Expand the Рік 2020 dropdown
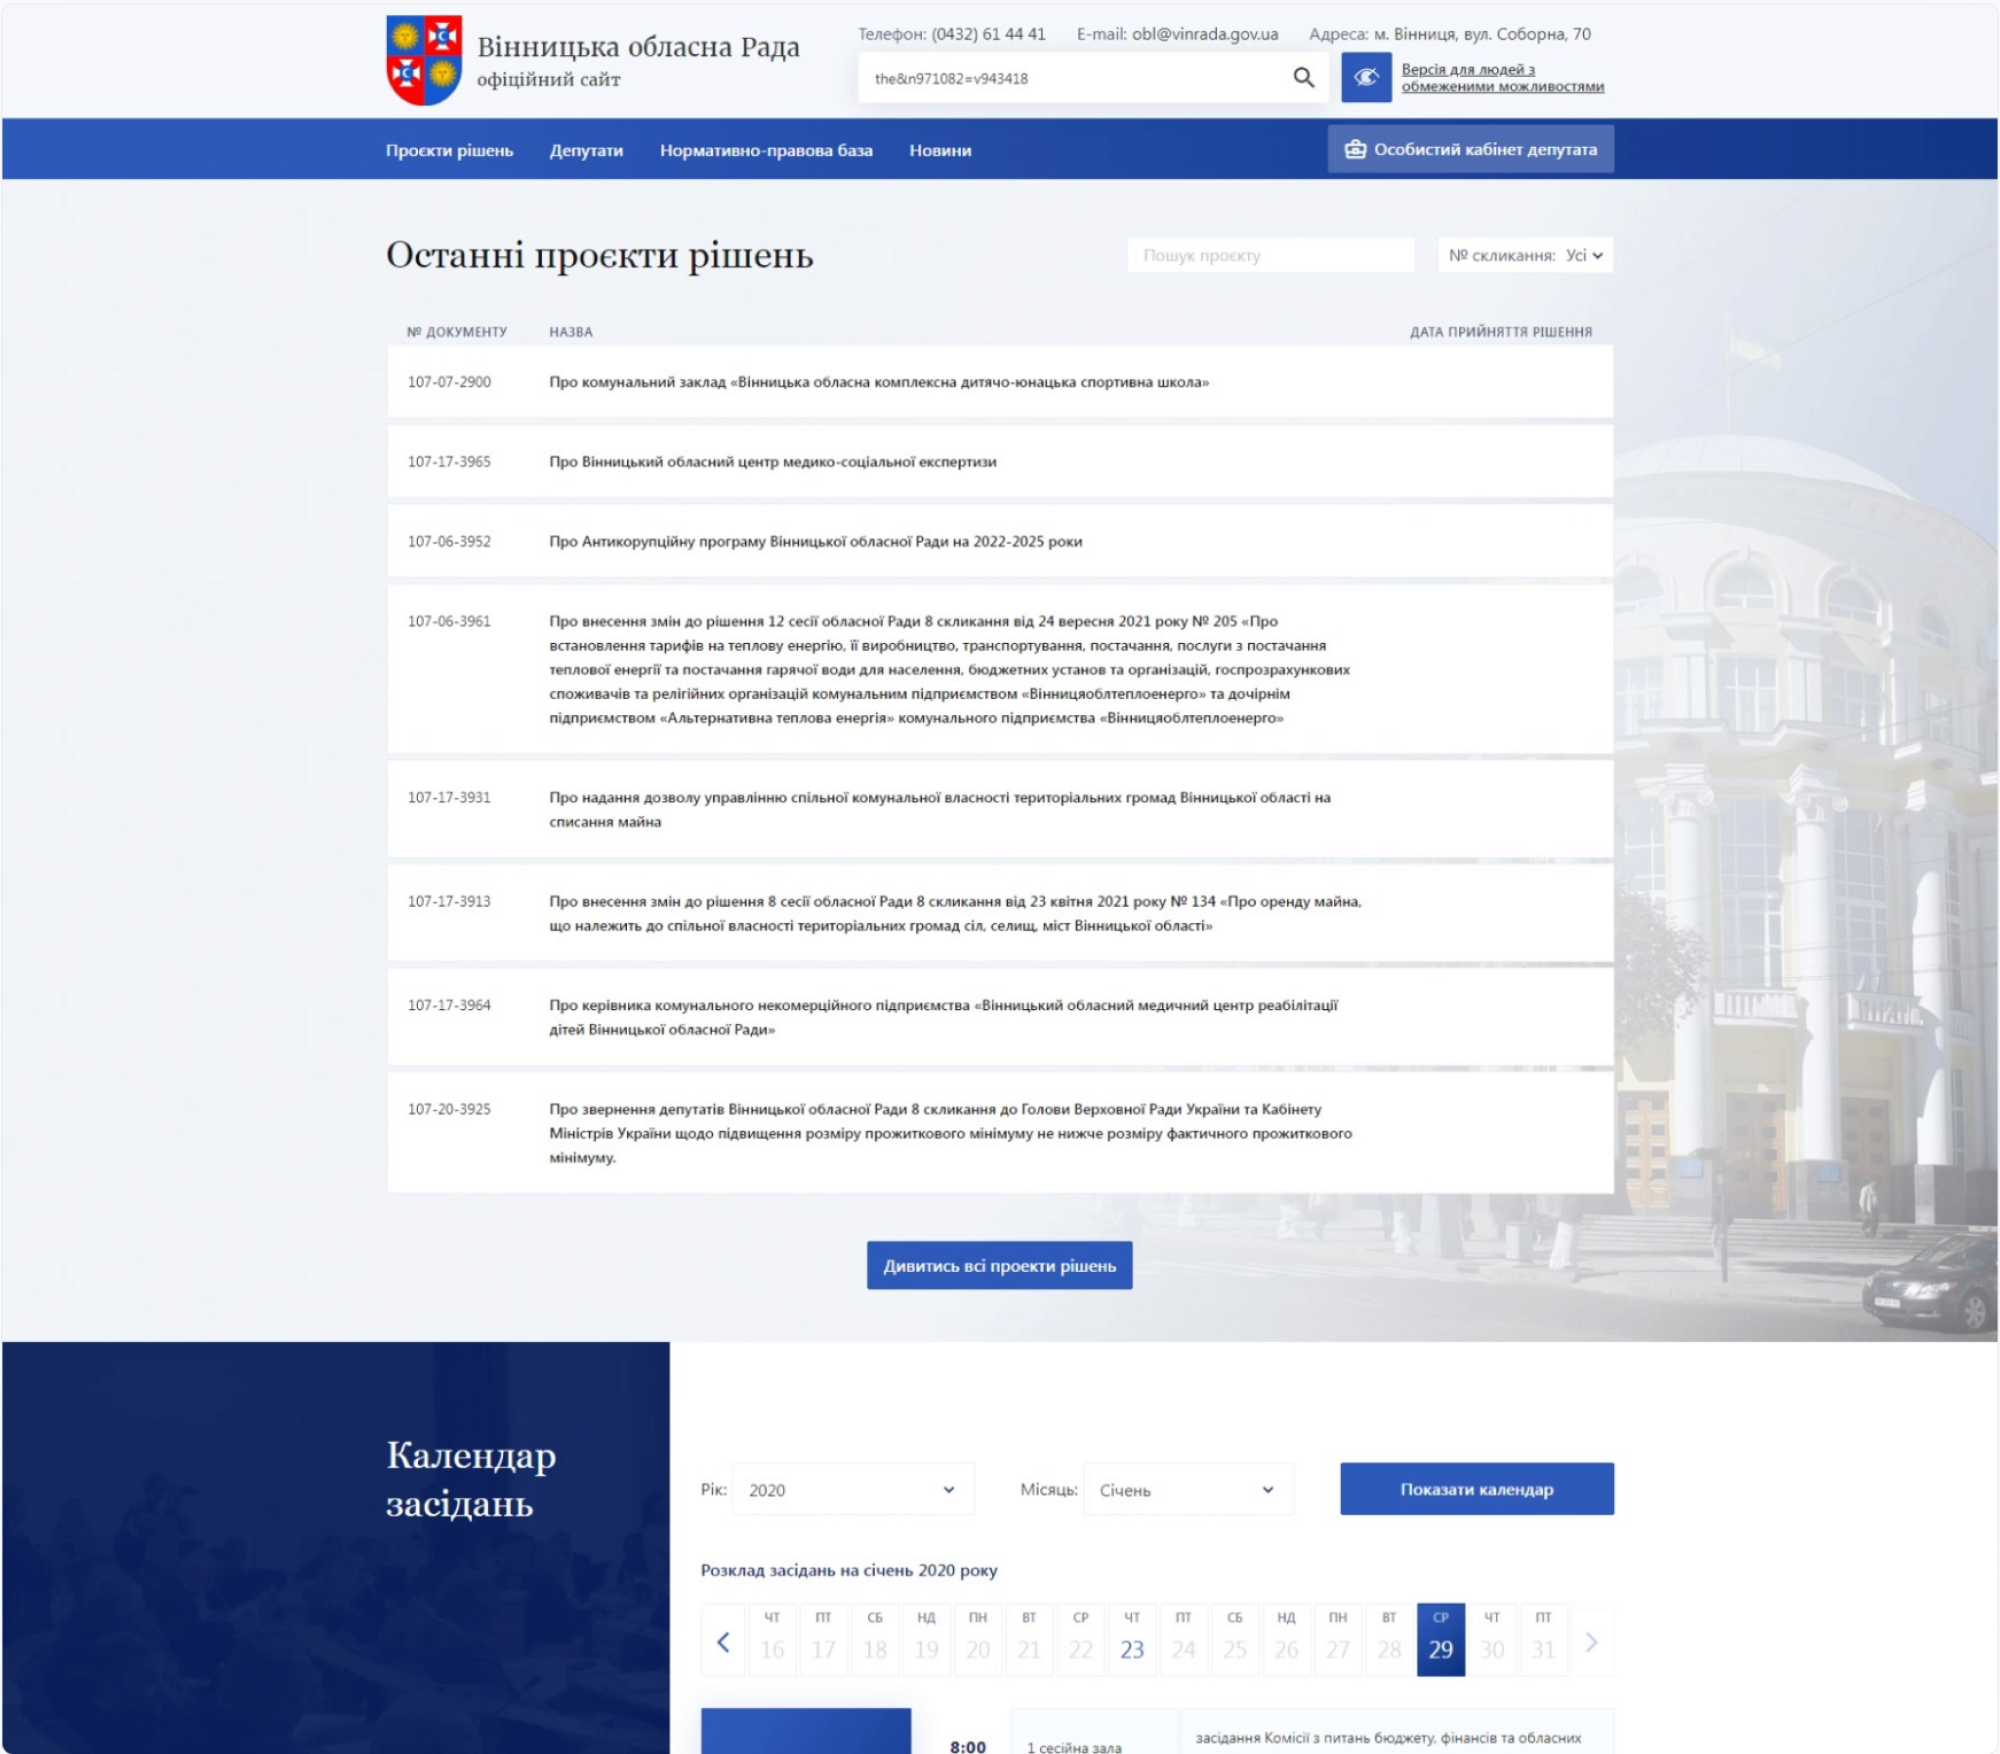Viewport: 2000px width, 1754px height. 852,1490
